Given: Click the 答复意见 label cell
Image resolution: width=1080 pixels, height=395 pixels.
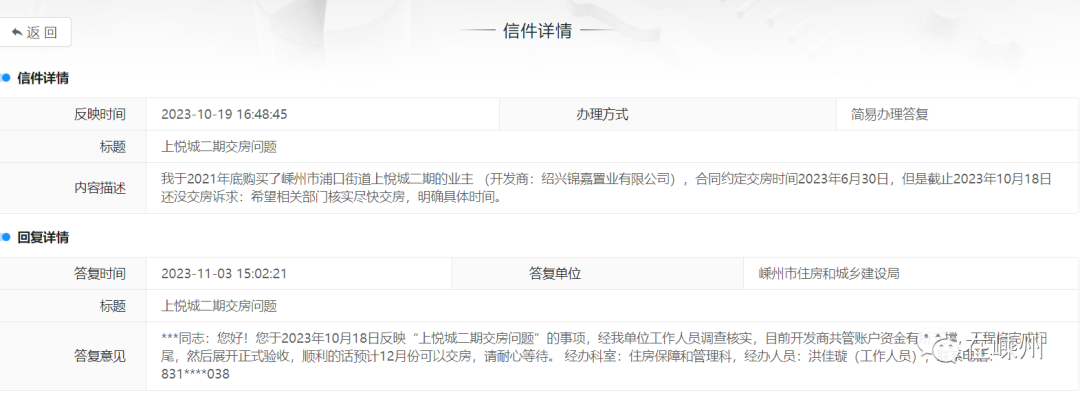Looking at the screenshot, I should tap(73, 356).
